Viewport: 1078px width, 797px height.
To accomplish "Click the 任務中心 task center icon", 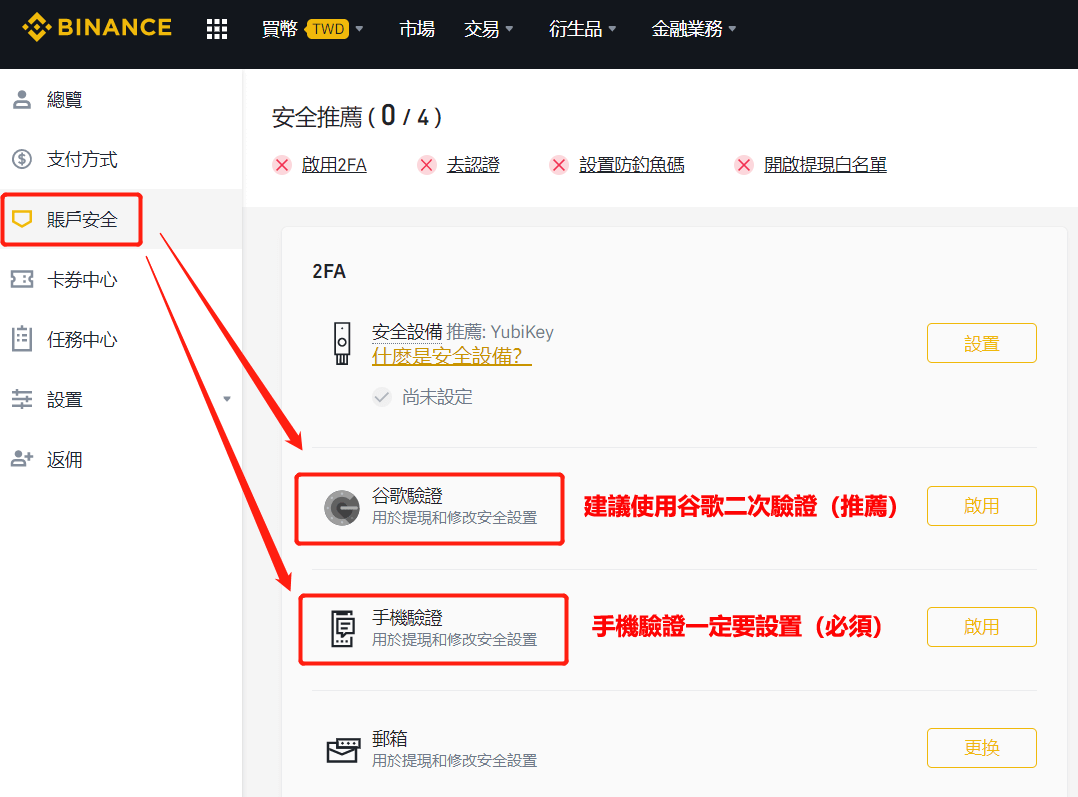I will 22,338.
